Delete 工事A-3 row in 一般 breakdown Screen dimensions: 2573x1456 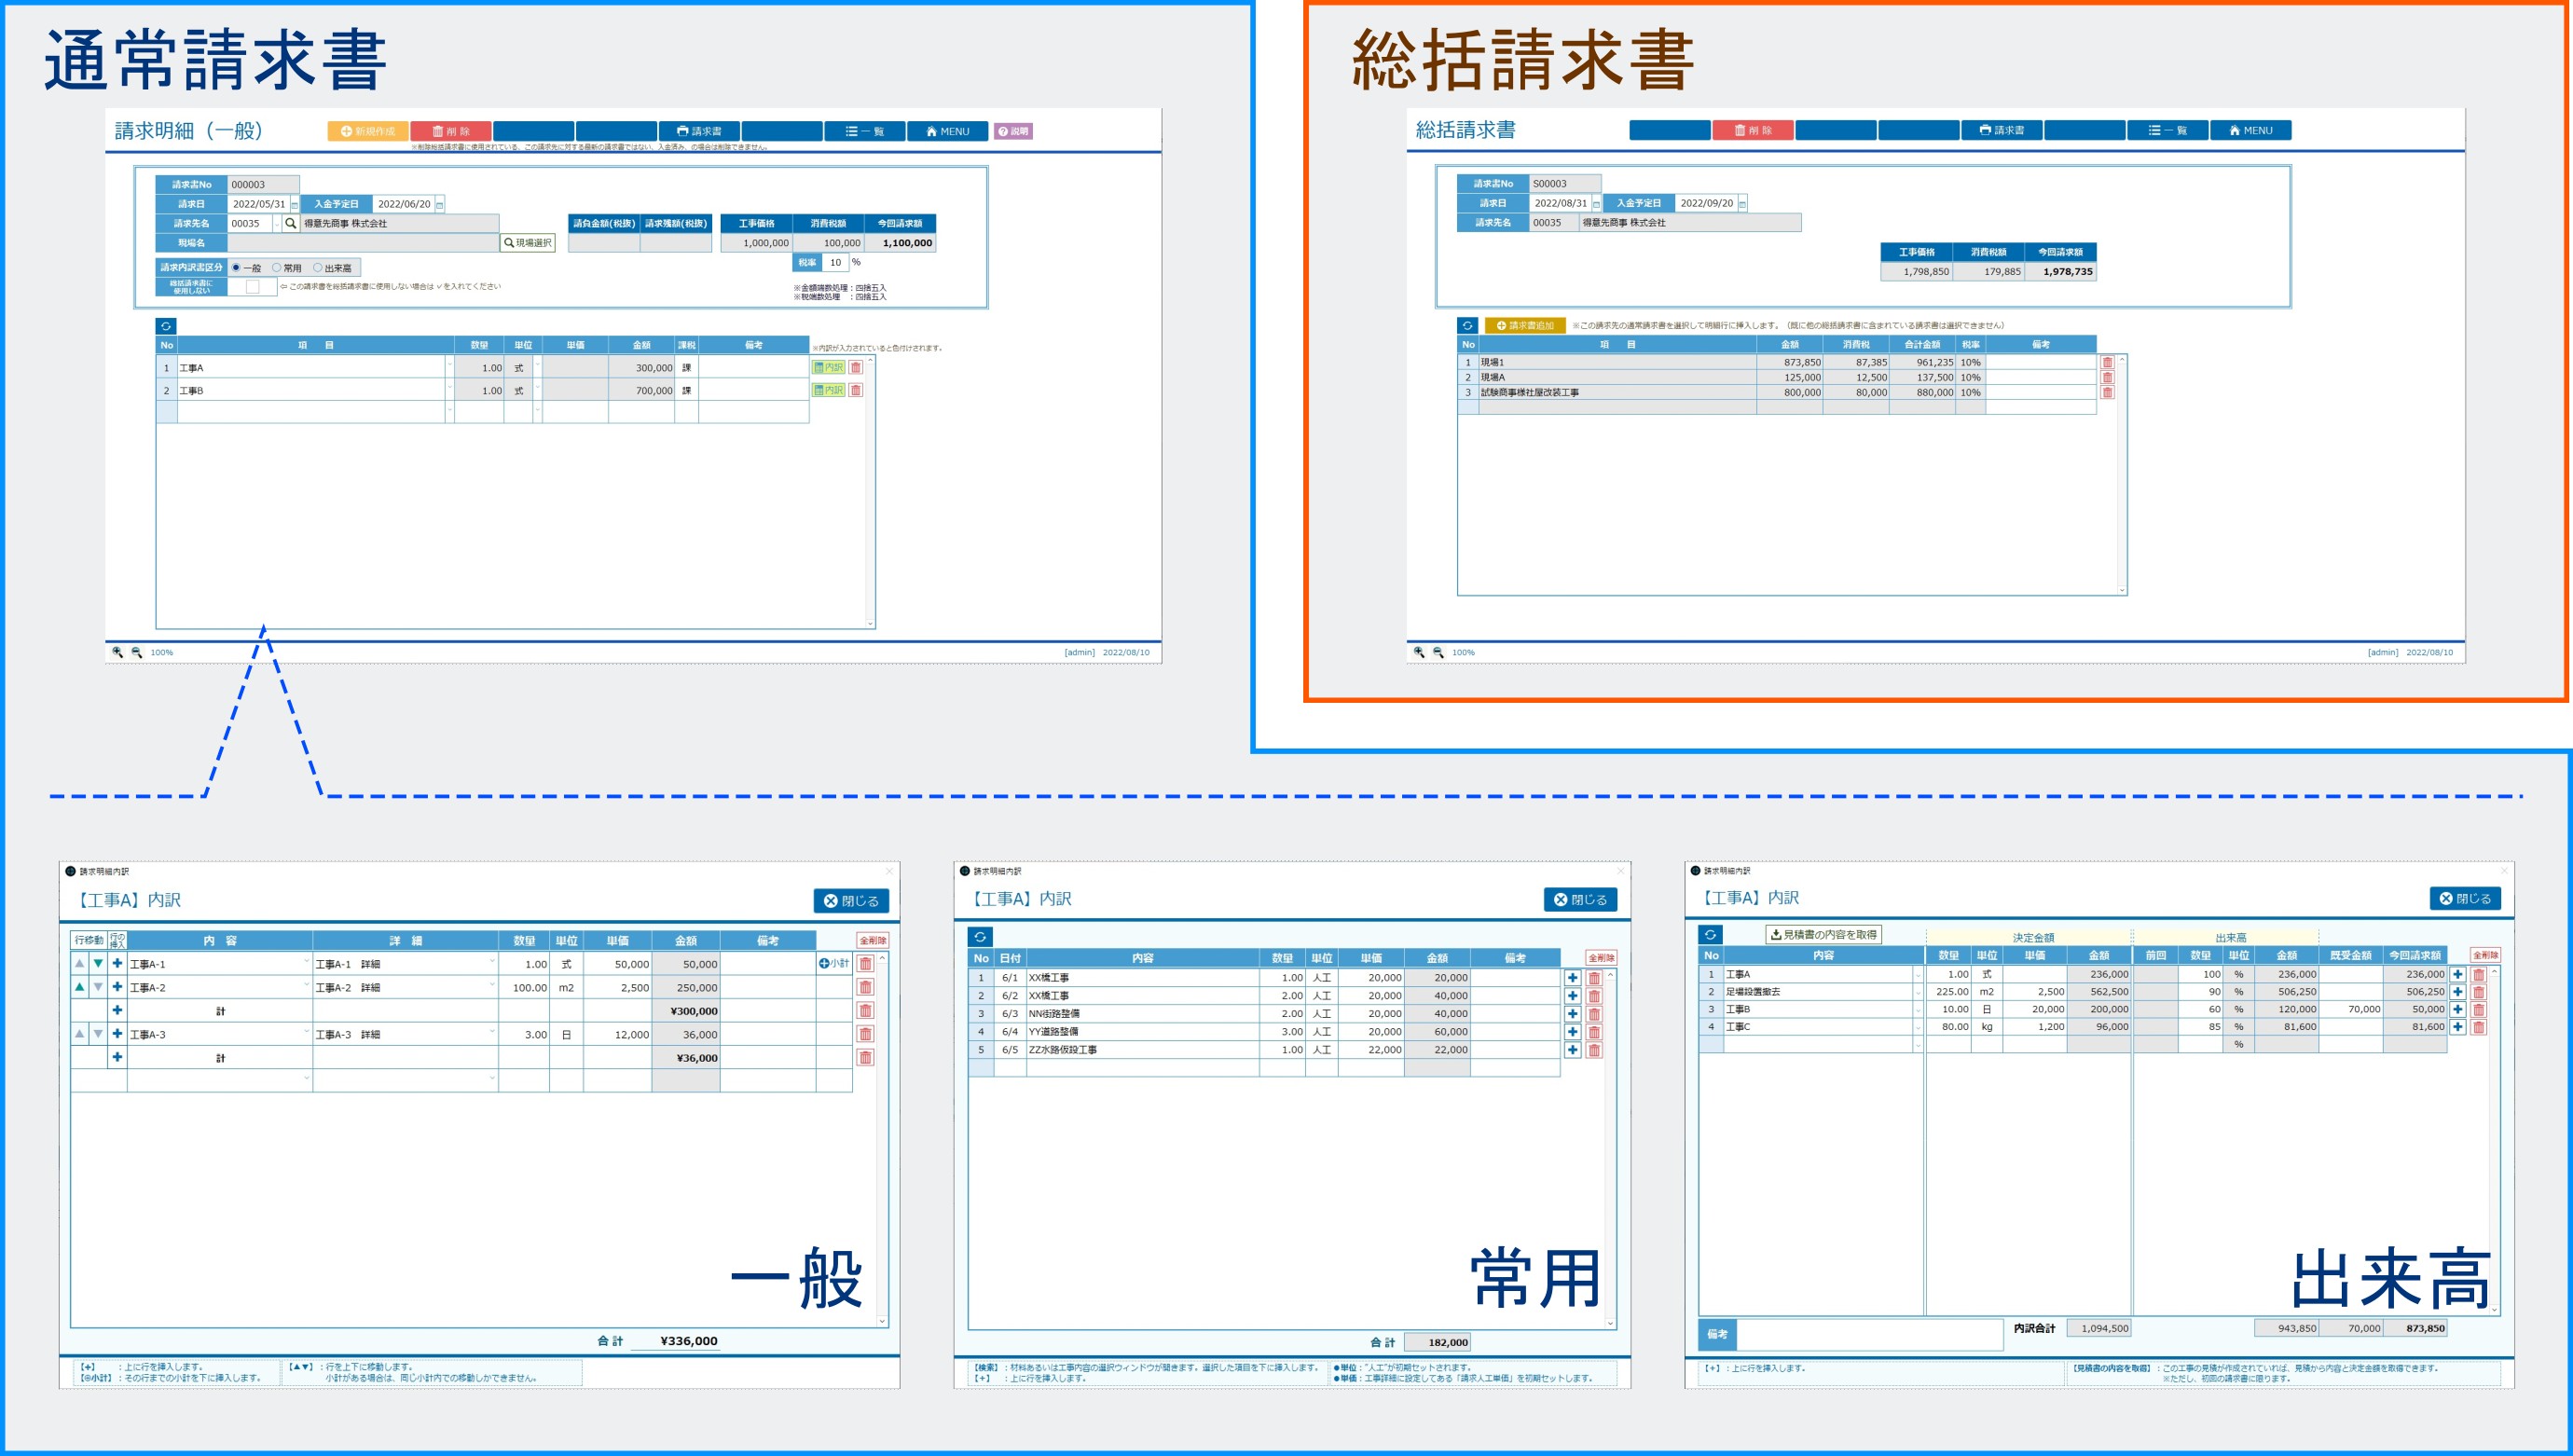866,1034
